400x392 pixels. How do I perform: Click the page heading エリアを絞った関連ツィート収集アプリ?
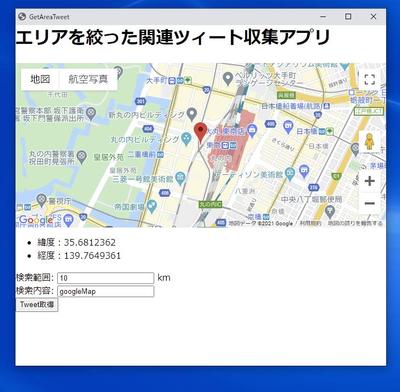173,37
